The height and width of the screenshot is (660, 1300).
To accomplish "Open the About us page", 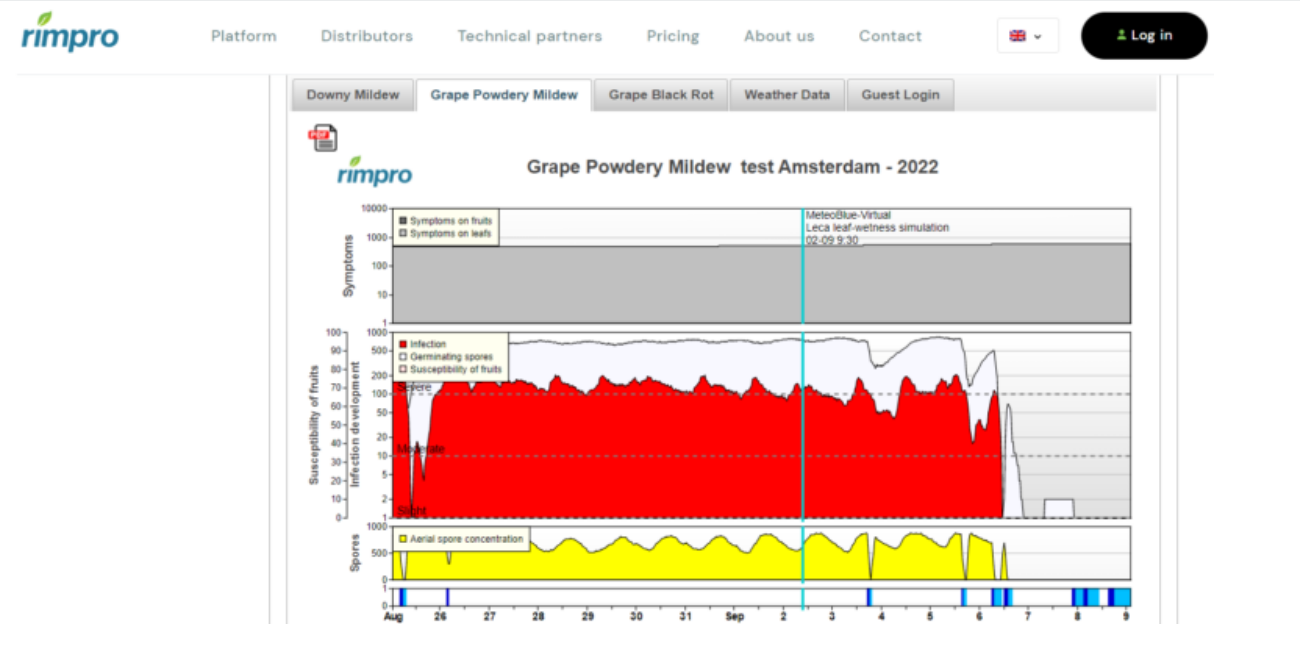I will tap(778, 36).
